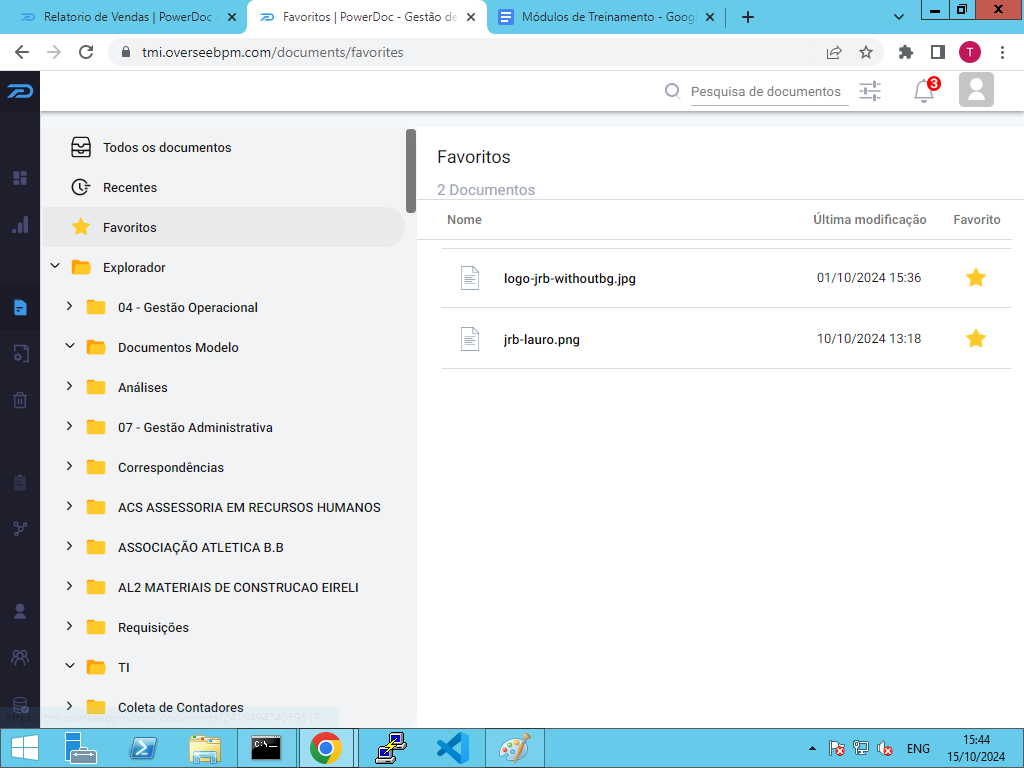Open the search filter sliders icon

pyautogui.click(x=869, y=91)
